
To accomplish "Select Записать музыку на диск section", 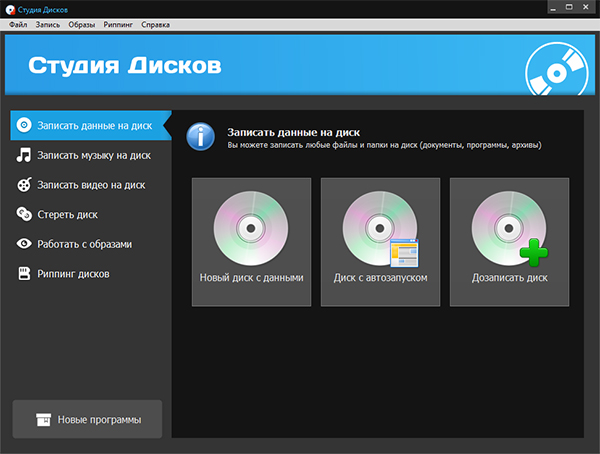I will pyautogui.click(x=93, y=155).
